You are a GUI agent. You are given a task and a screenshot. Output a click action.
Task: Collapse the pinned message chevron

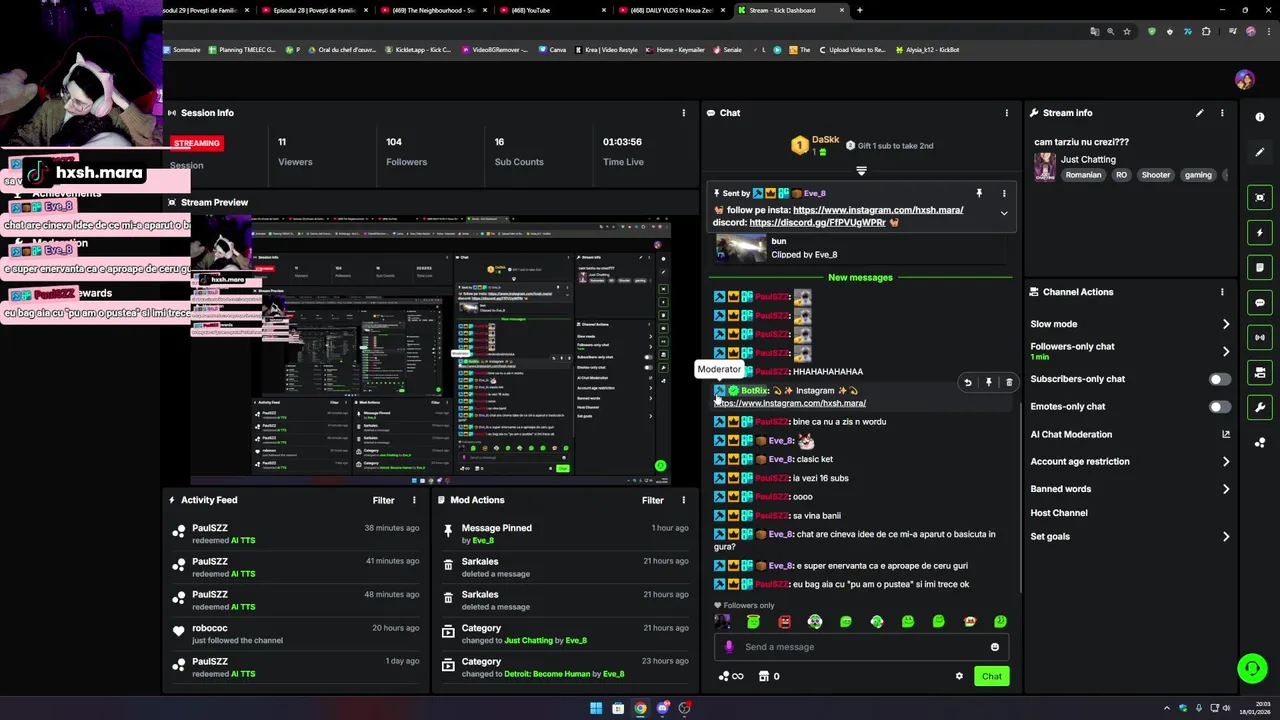1004,213
